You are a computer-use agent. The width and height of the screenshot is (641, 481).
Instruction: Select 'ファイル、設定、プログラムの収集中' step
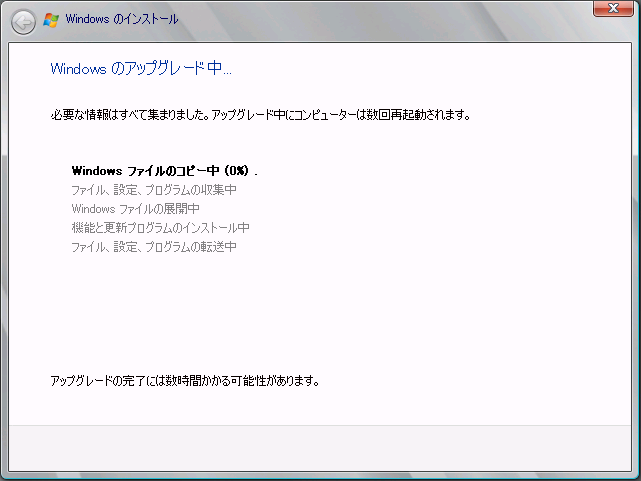(154, 190)
